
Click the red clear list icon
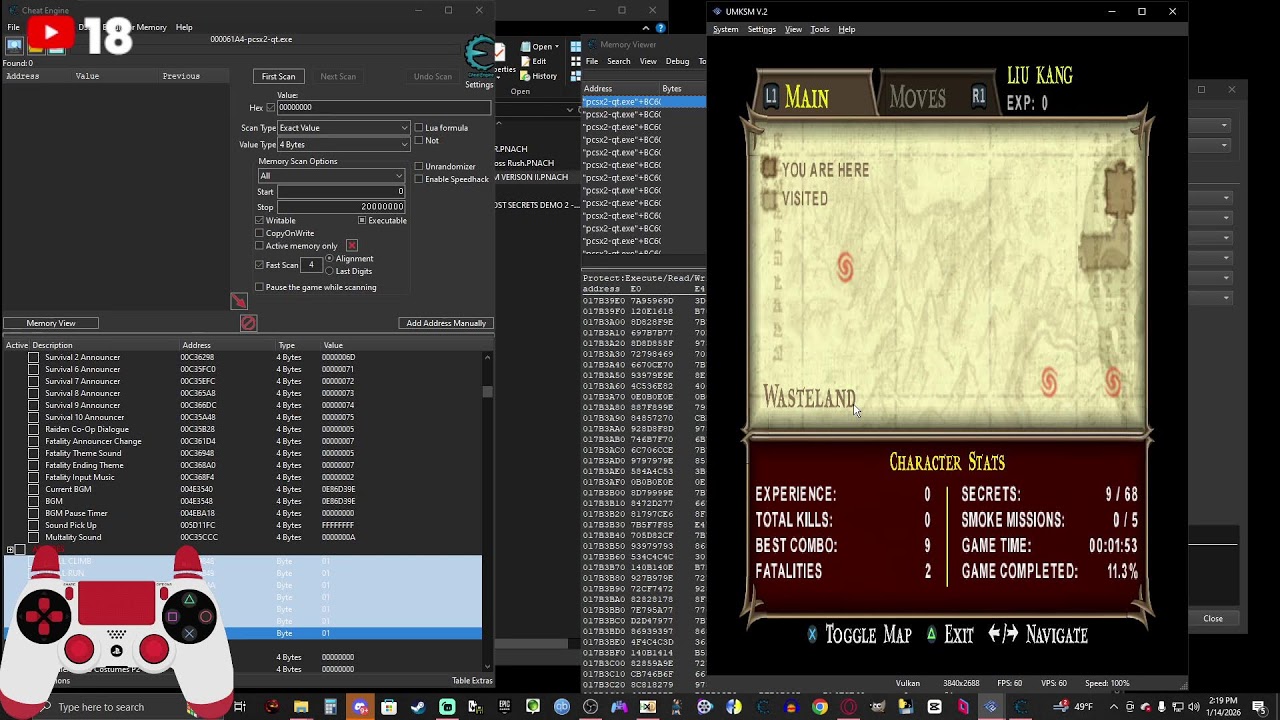(248, 322)
